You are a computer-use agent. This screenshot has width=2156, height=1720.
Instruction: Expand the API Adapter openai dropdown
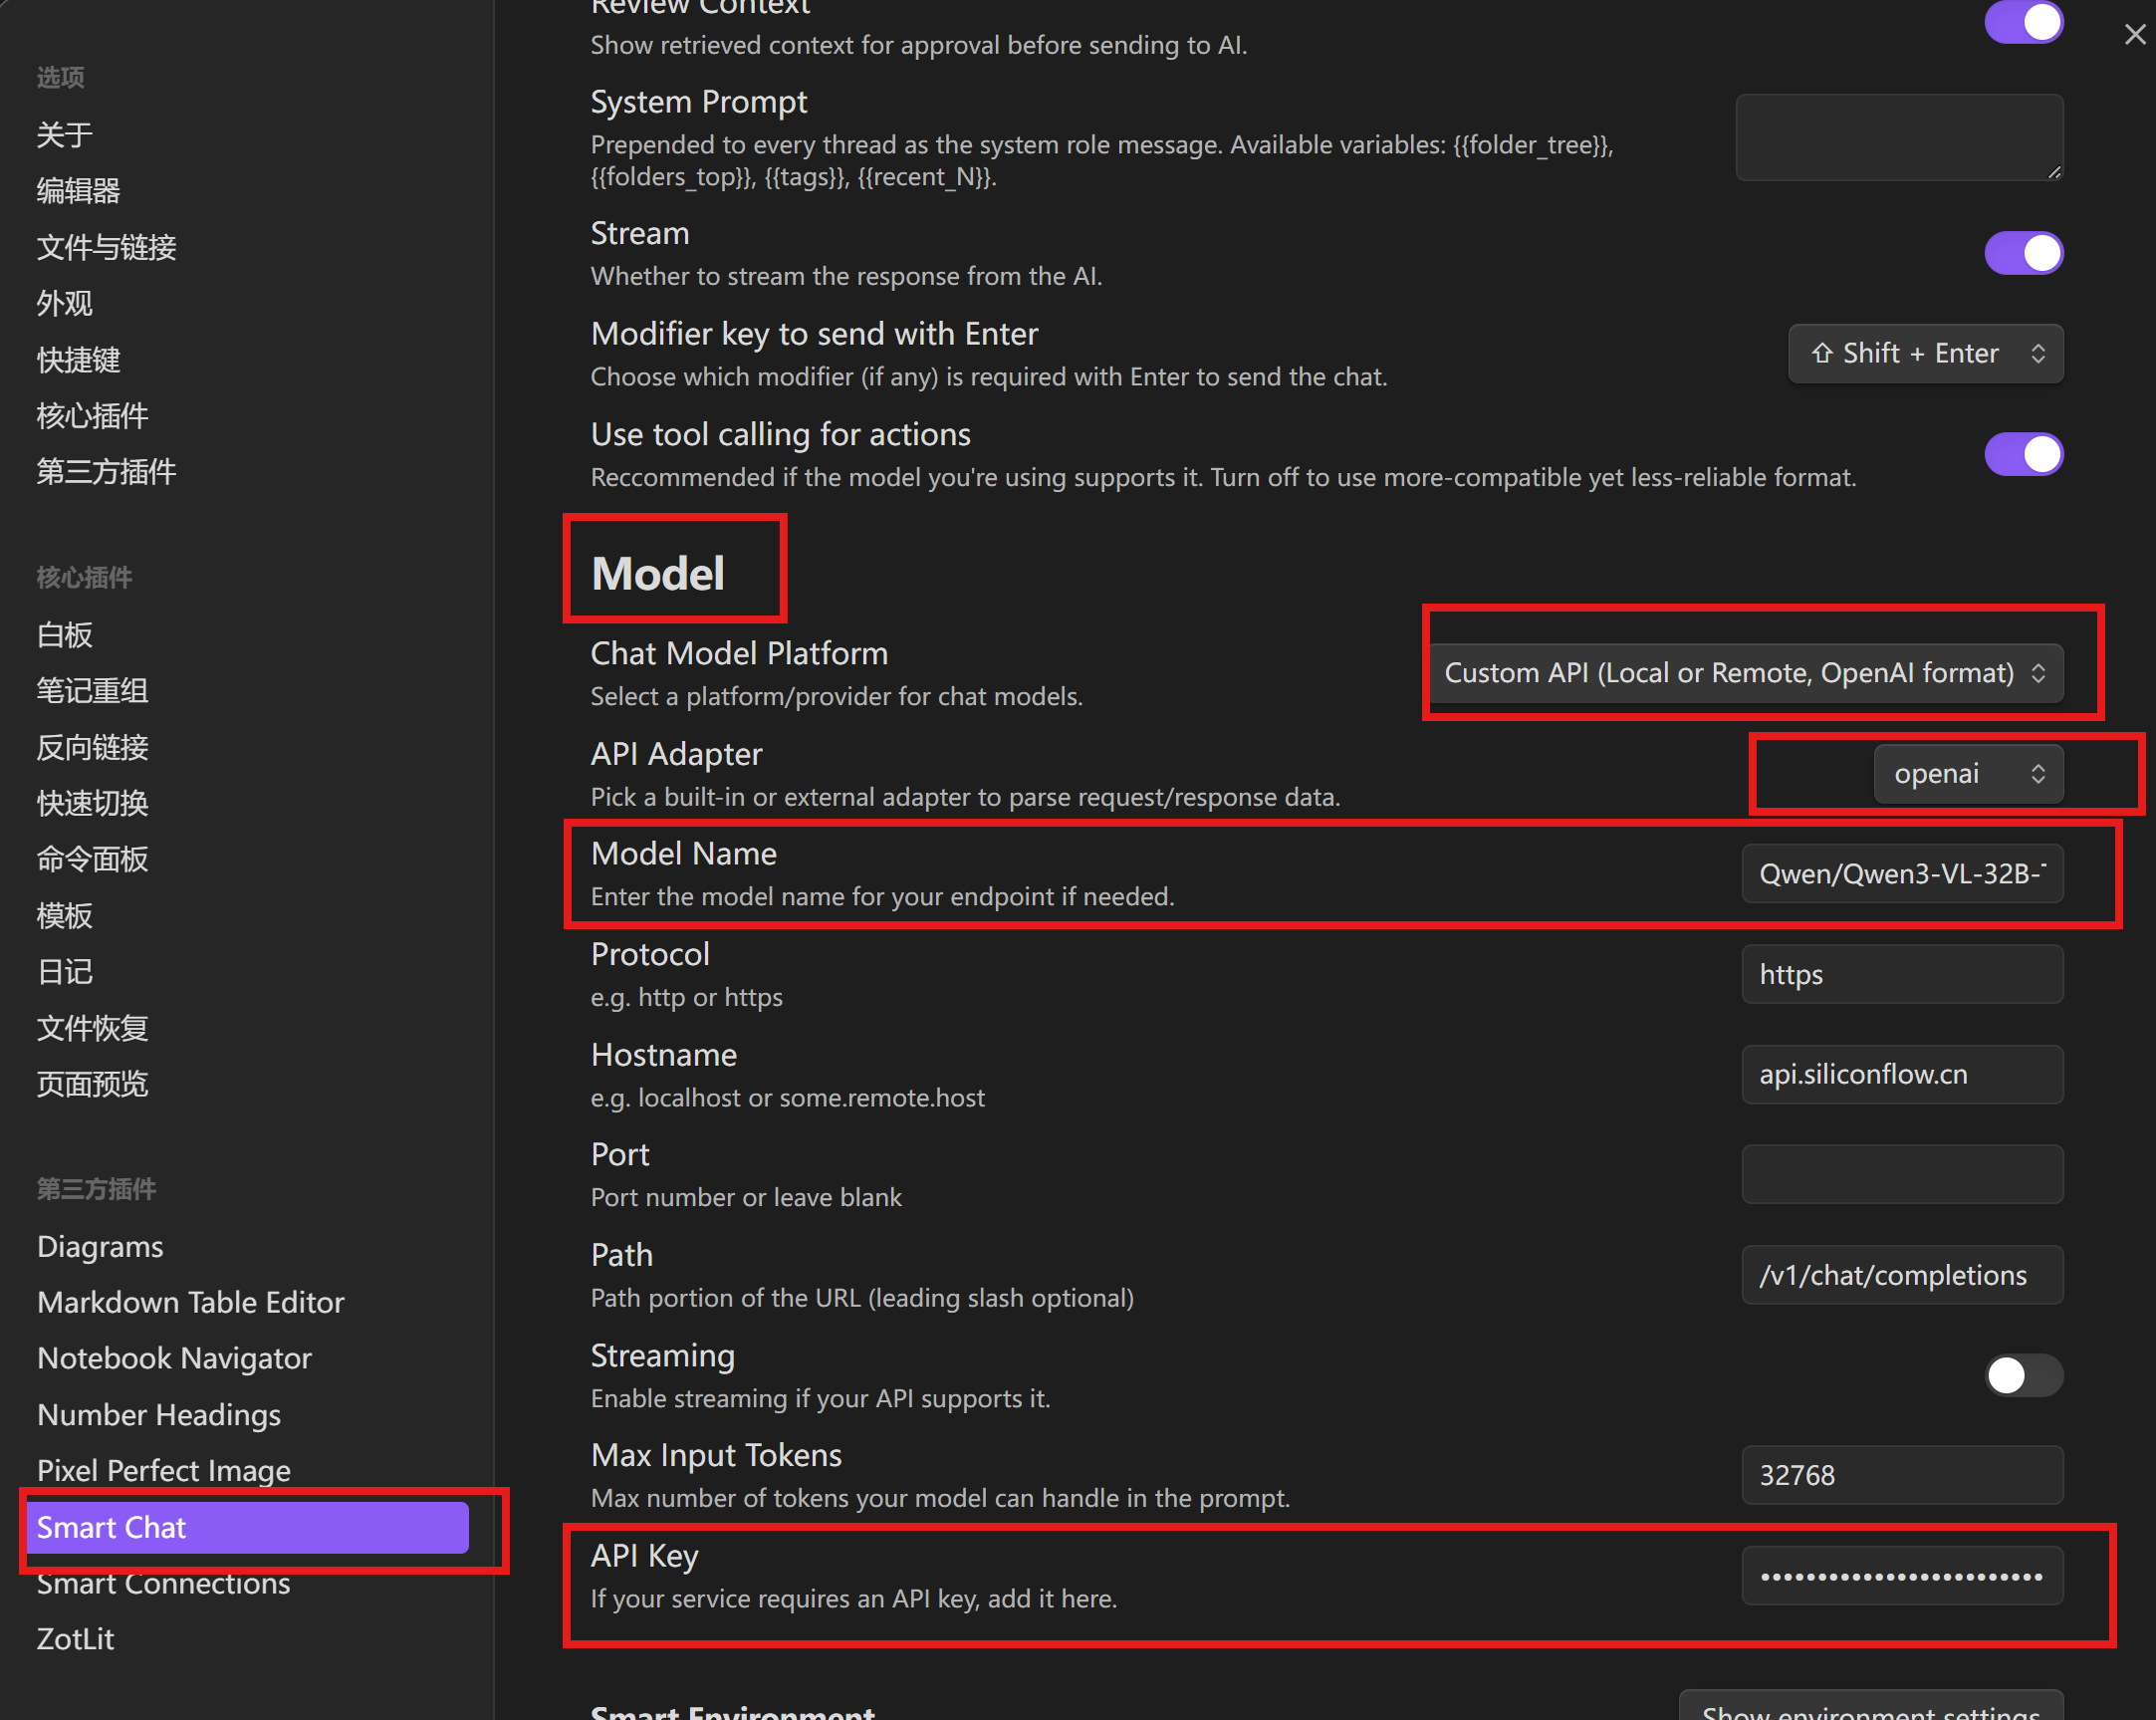[1966, 774]
